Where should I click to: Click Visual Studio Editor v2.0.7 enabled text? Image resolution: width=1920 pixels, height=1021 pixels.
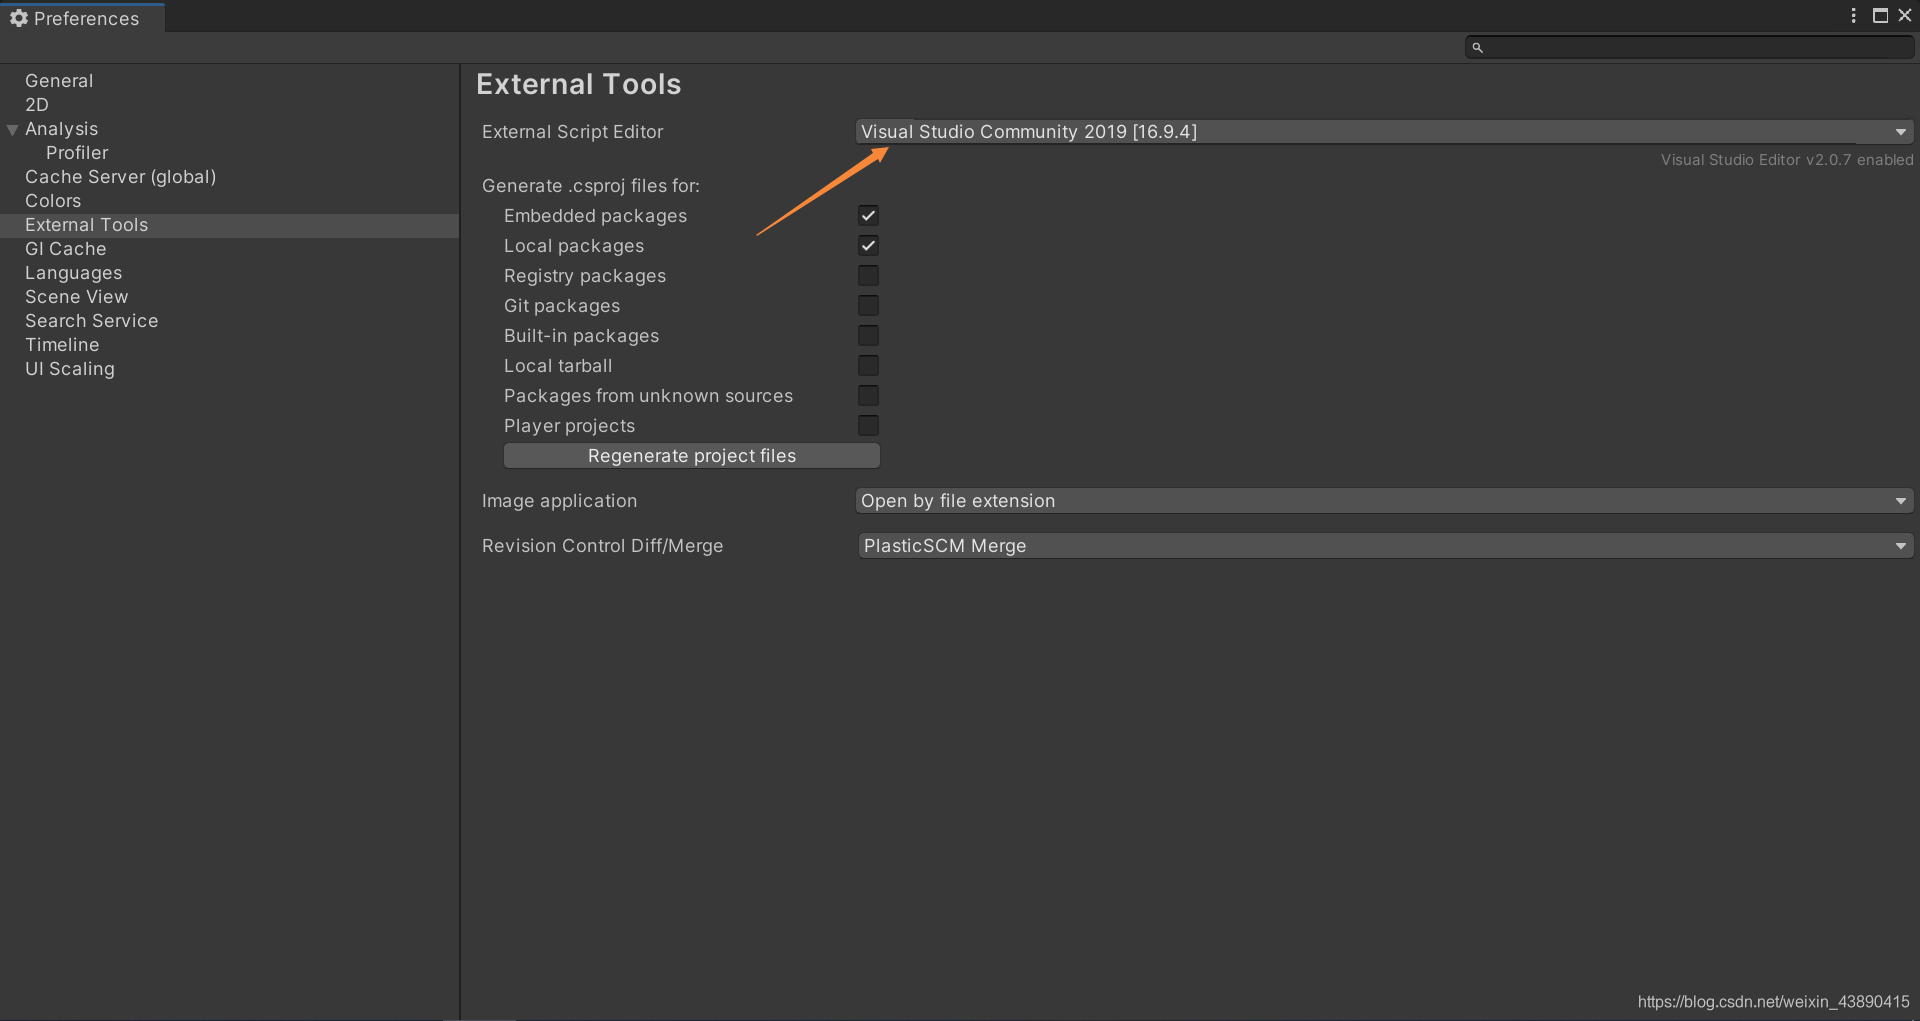click(x=1787, y=160)
